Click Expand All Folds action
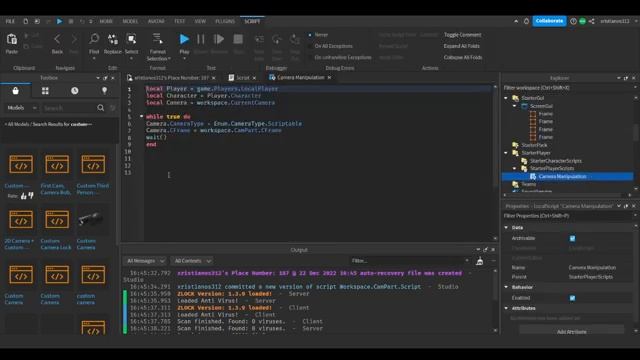 (x=462, y=46)
